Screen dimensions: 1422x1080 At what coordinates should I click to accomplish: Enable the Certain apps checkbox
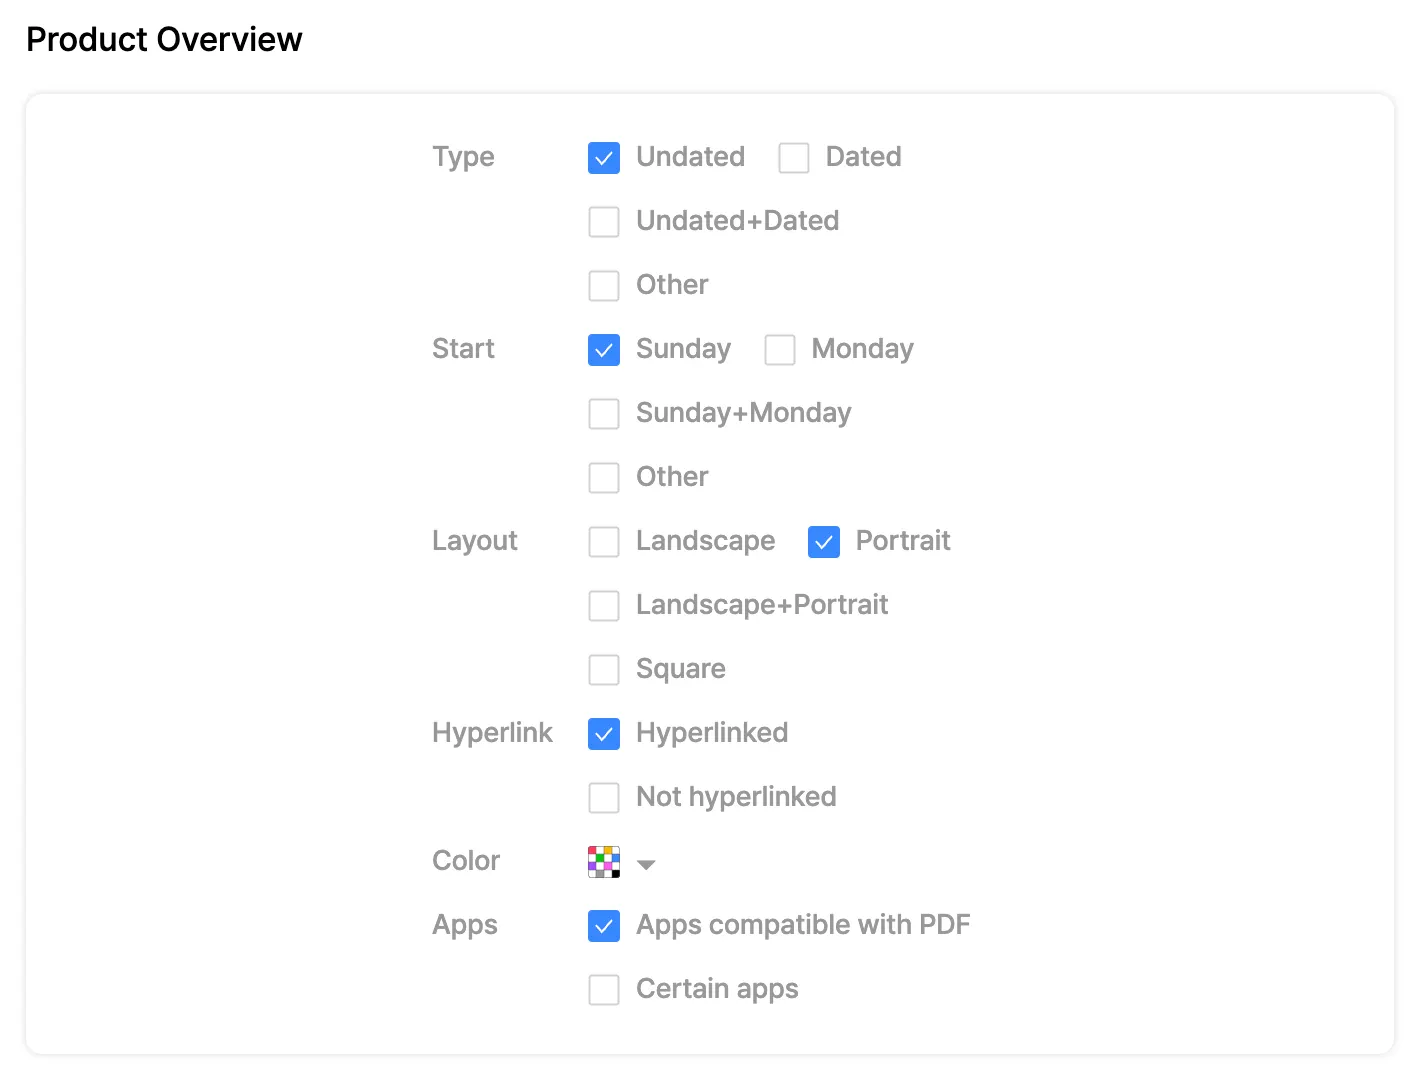click(x=604, y=990)
